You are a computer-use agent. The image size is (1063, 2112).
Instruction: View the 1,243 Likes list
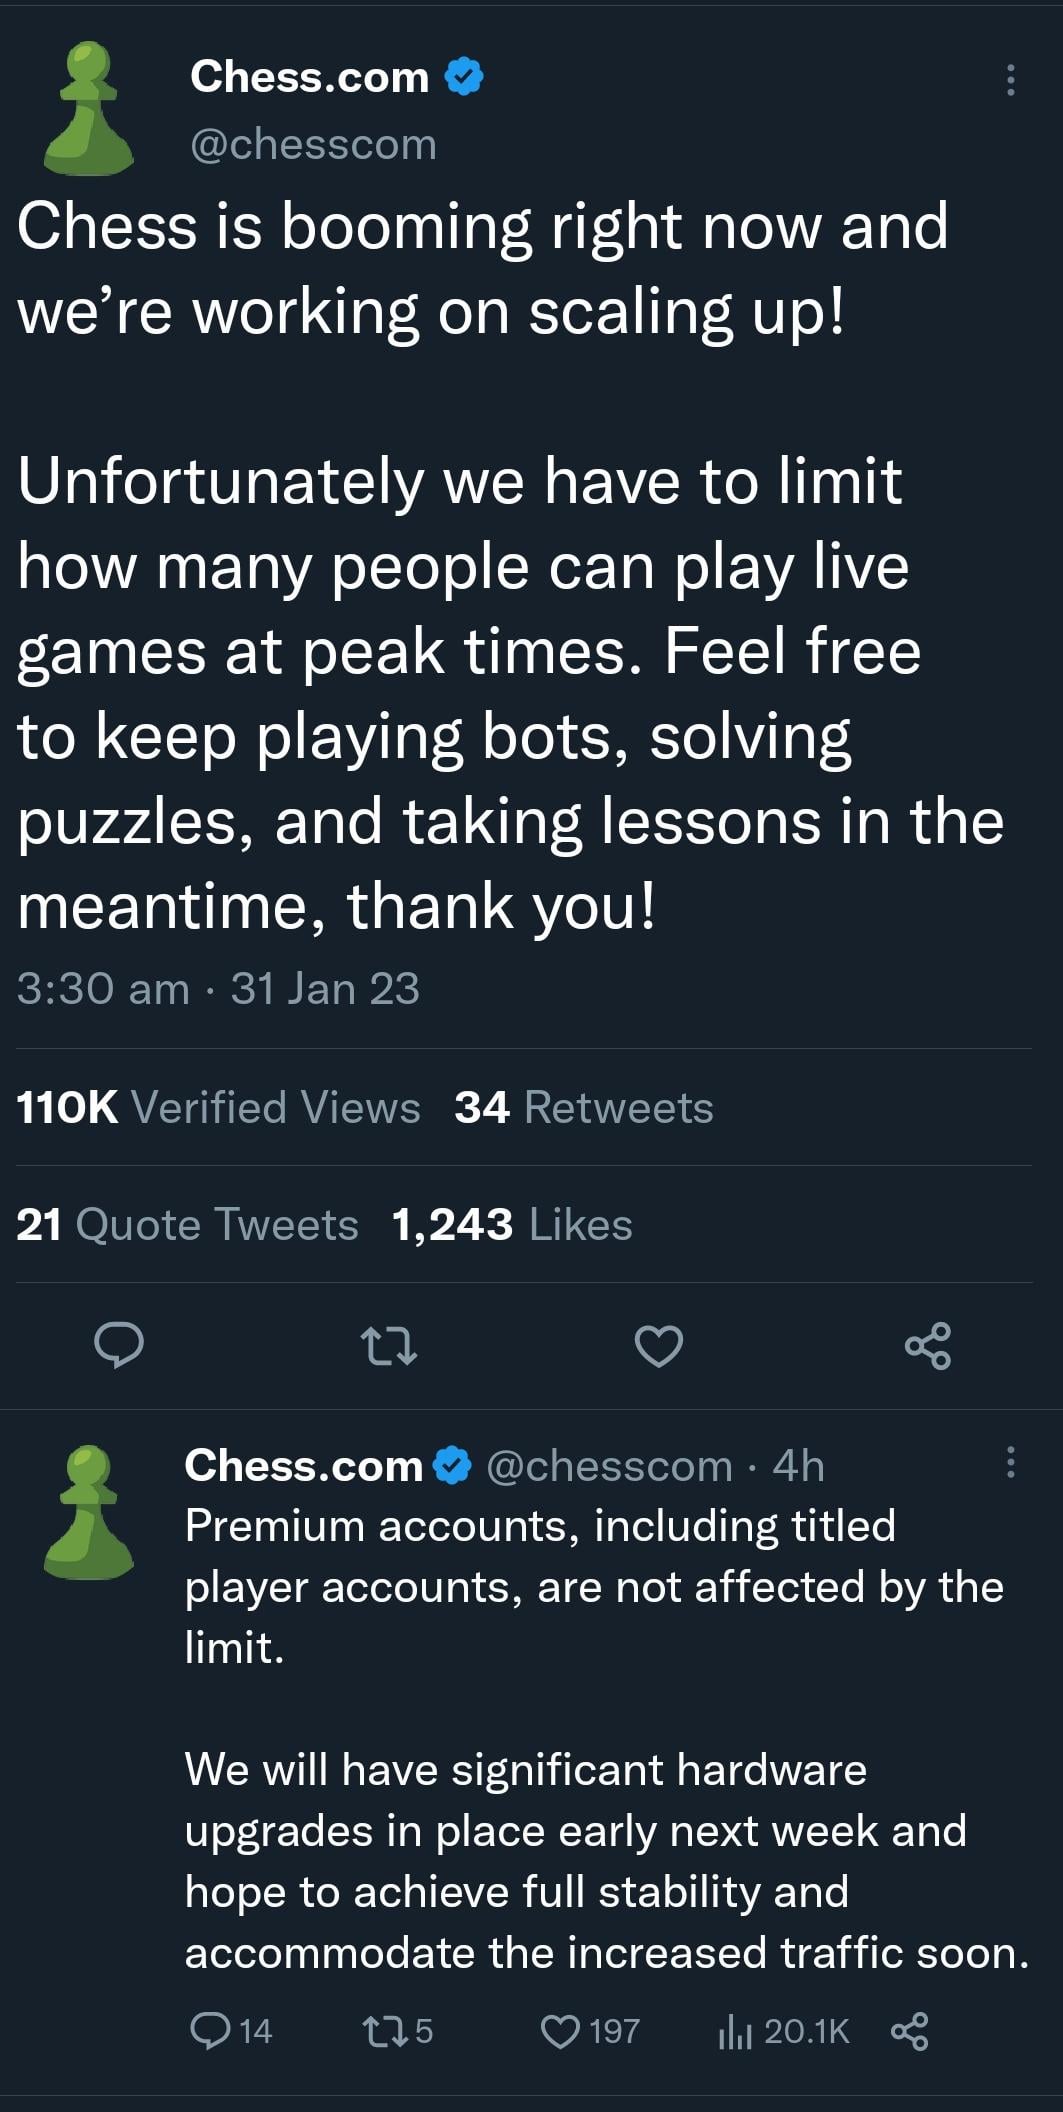(512, 1225)
